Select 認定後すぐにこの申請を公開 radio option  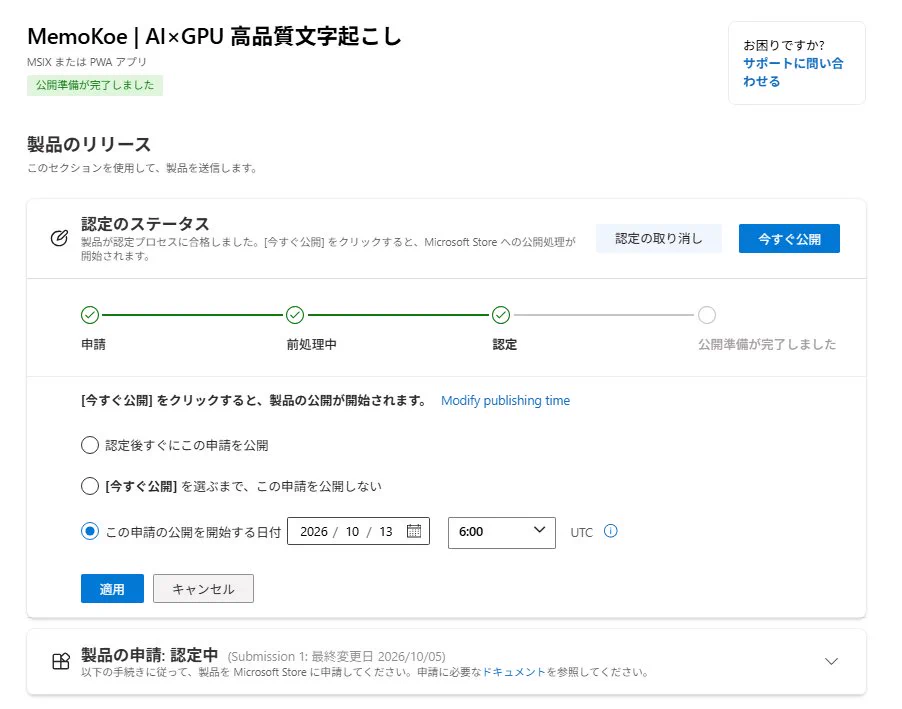point(90,445)
